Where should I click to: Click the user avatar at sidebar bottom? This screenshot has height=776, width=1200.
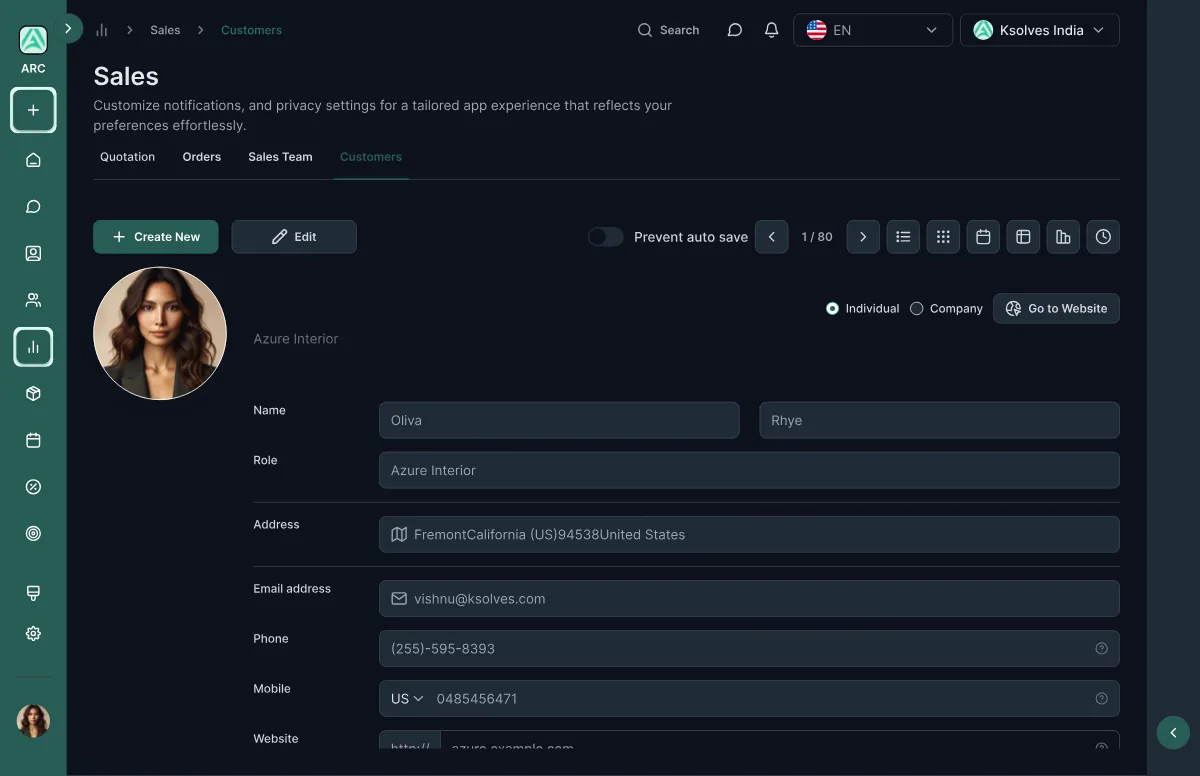pos(33,720)
